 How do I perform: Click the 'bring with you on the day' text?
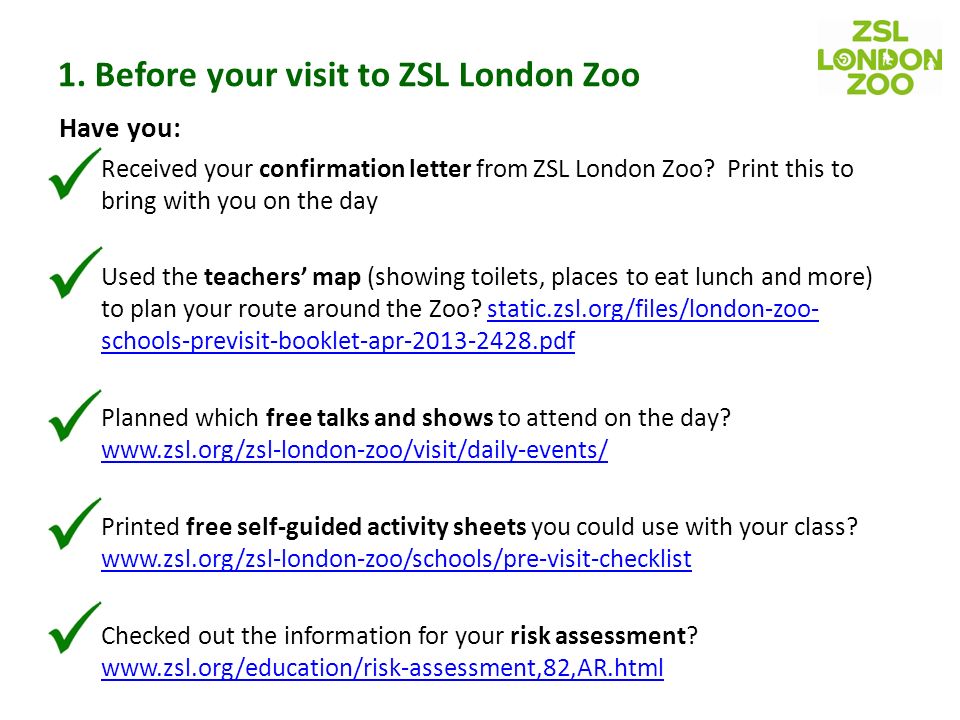coord(239,201)
